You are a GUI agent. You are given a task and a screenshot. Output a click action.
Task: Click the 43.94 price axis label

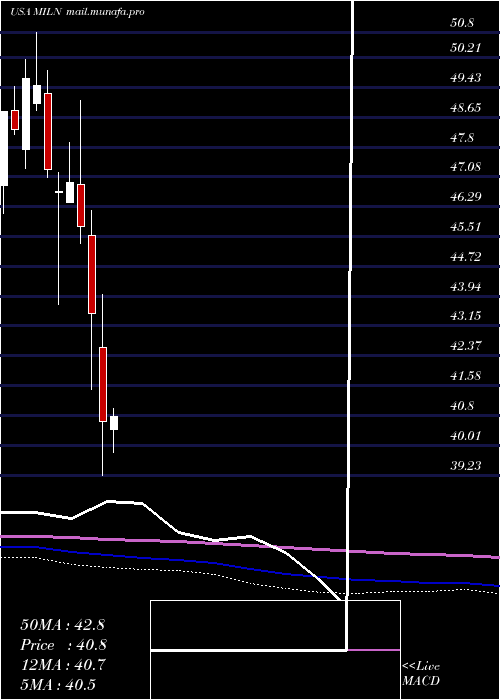pyautogui.click(x=466, y=287)
